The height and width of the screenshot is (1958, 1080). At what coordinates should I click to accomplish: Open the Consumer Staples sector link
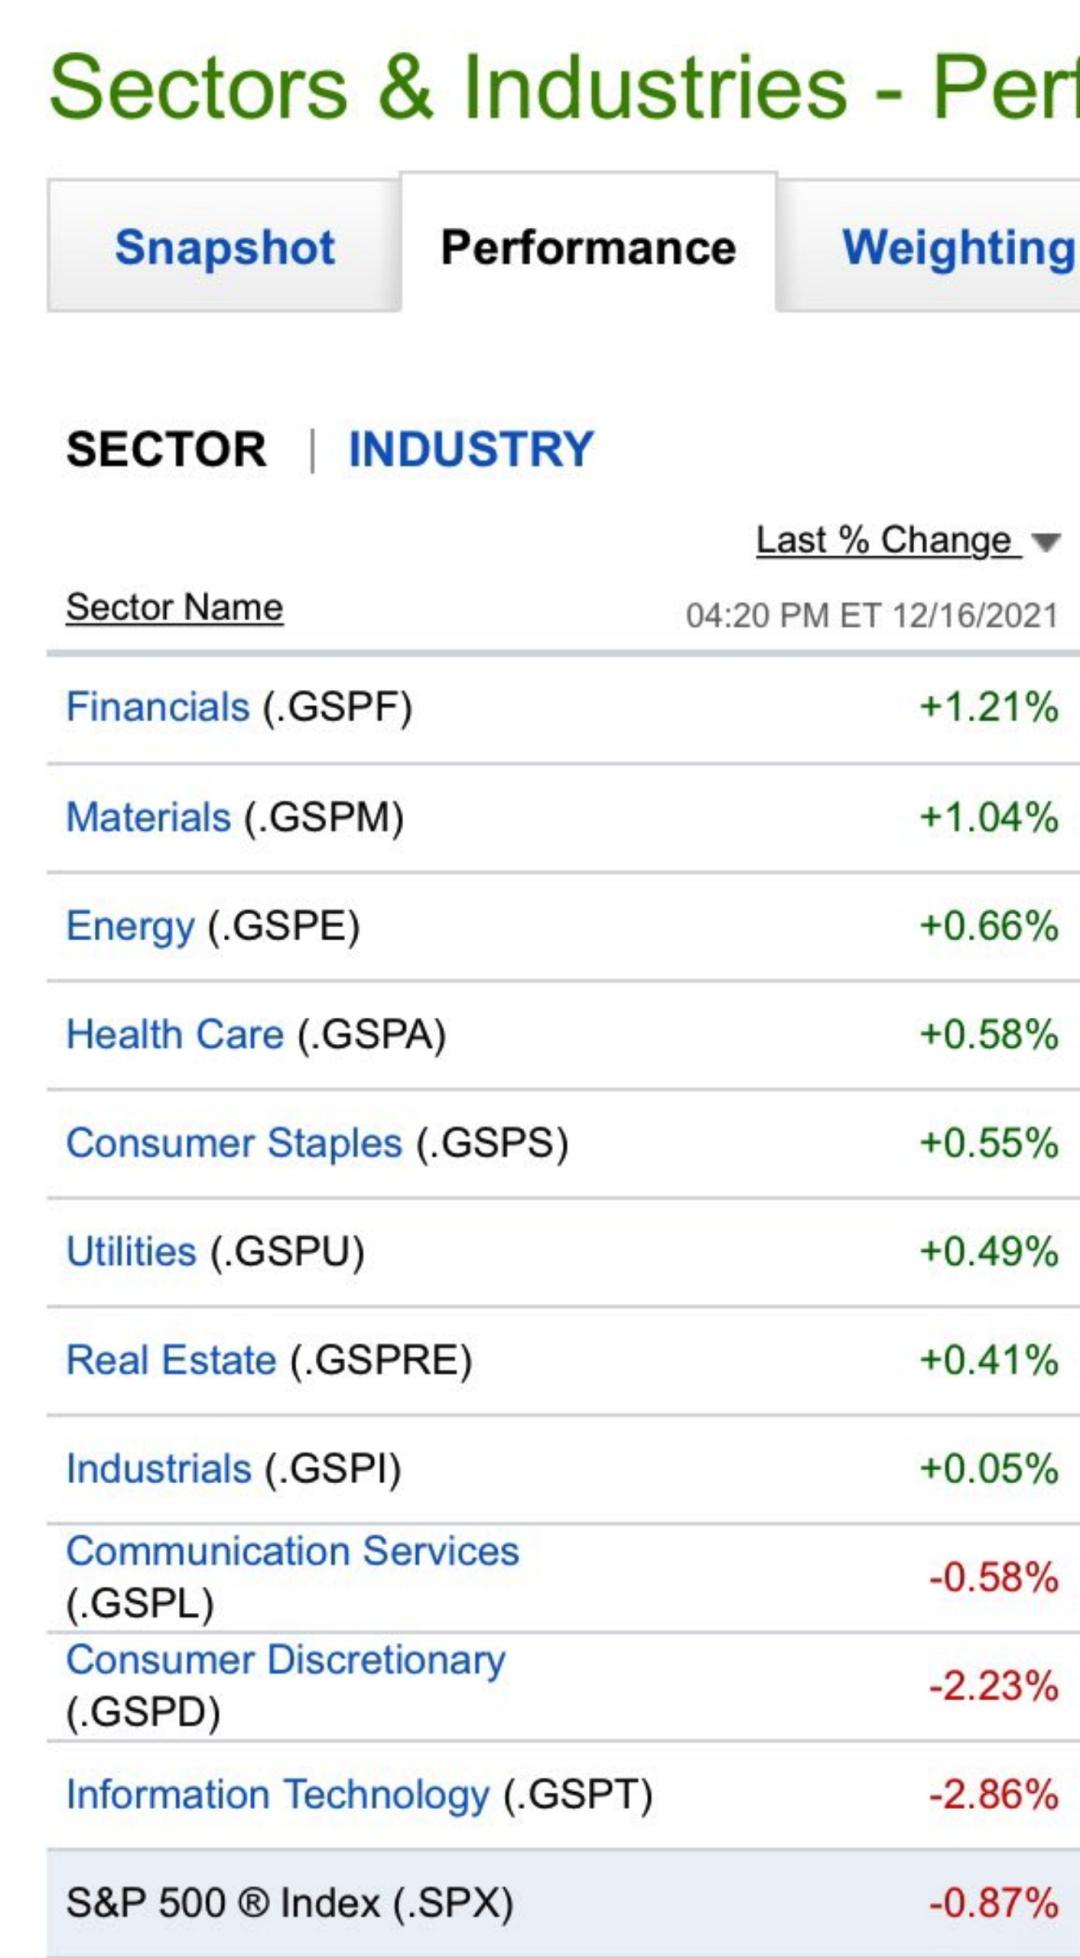[234, 1143]
